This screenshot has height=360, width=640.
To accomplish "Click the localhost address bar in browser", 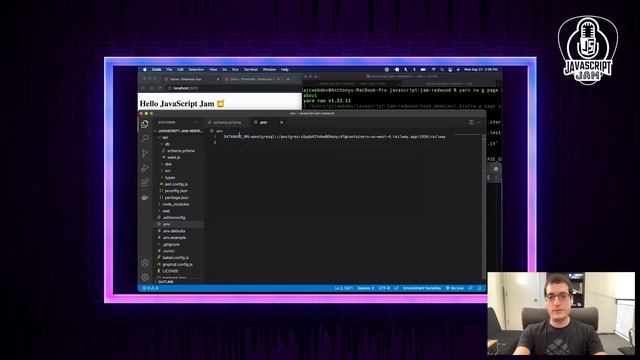I will coord(233,88).
